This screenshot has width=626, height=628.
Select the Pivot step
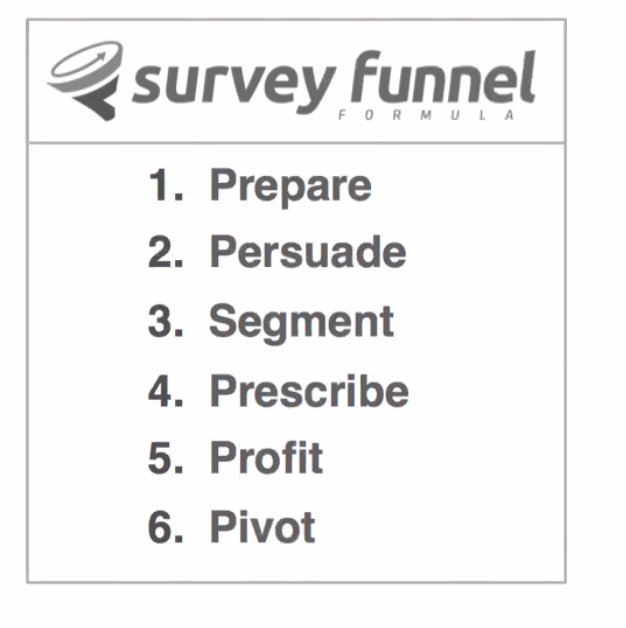coord(263,526)
